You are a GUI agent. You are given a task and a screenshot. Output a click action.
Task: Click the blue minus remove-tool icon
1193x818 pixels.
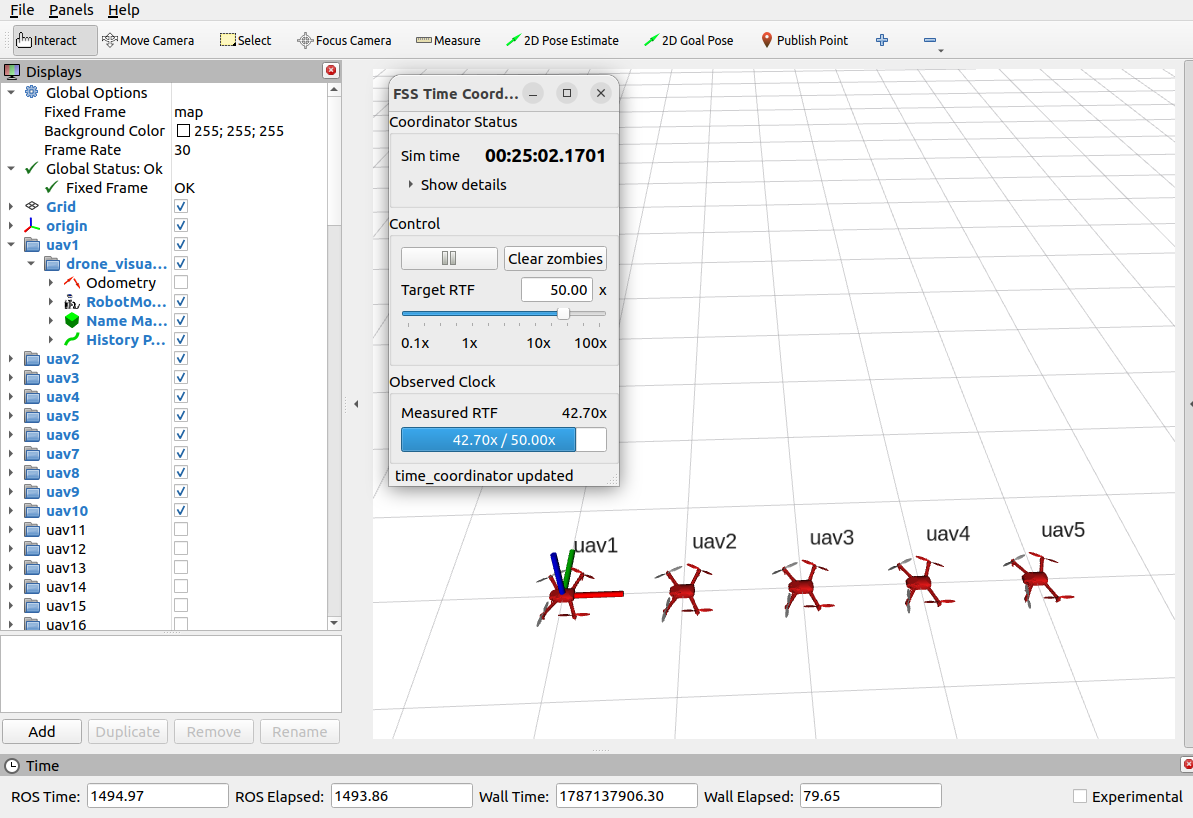tap(930, 40)
